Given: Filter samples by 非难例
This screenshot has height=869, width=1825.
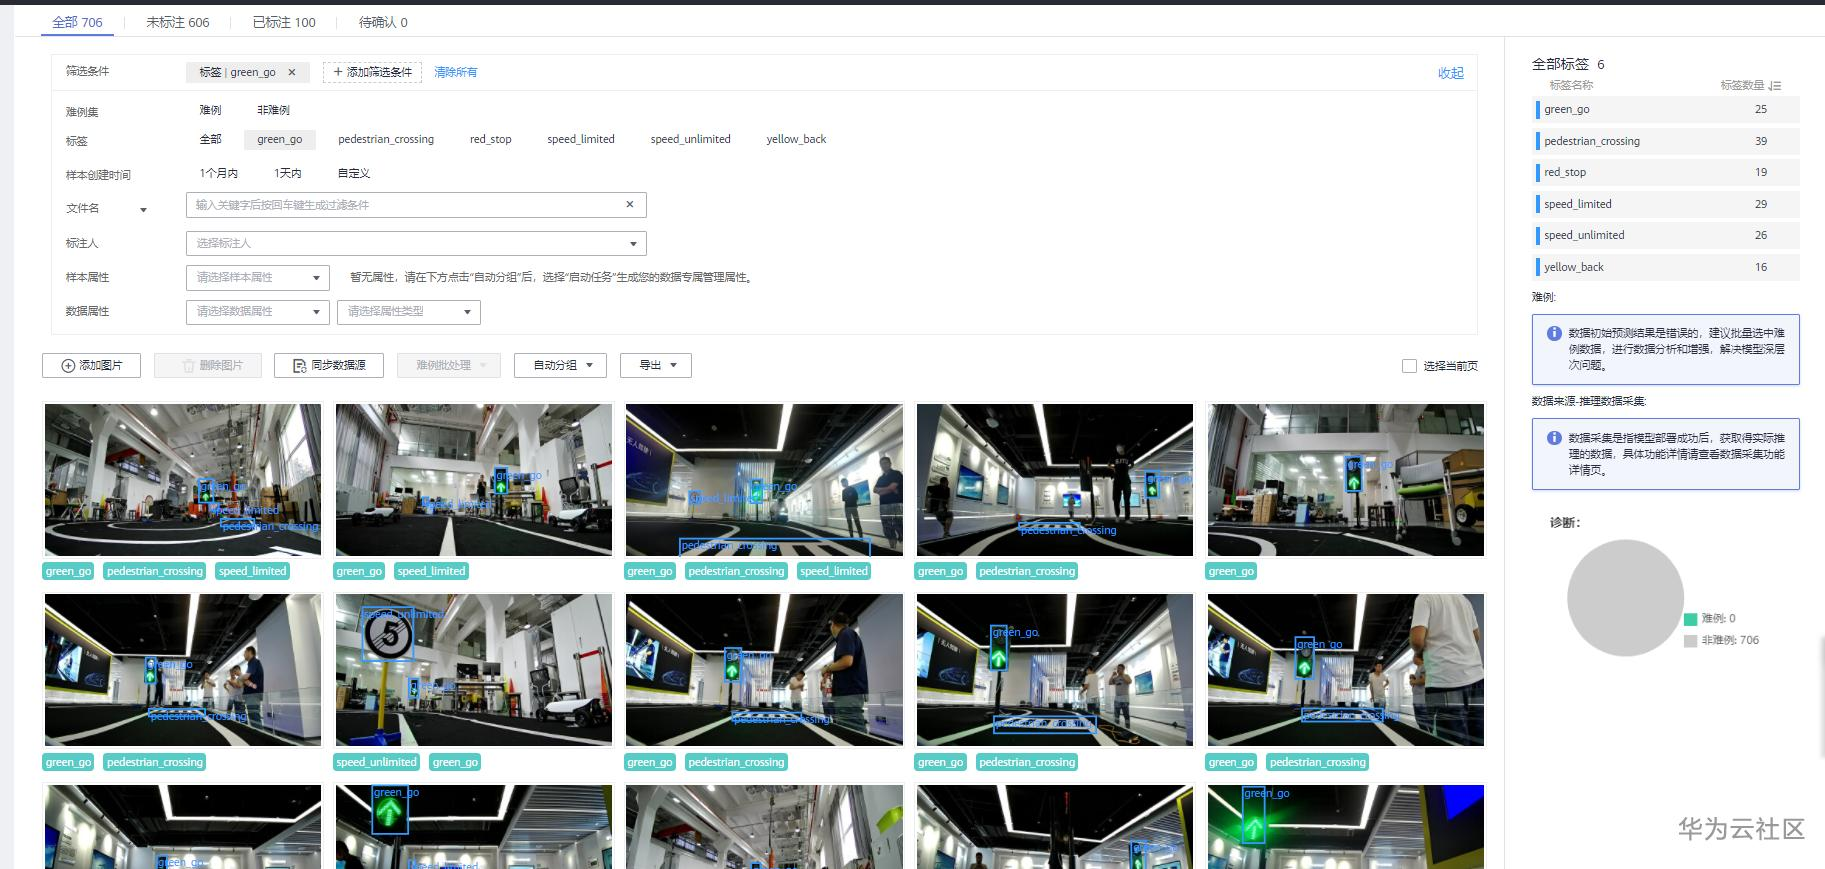Looking at the screenshot, I should click(273, 110).
